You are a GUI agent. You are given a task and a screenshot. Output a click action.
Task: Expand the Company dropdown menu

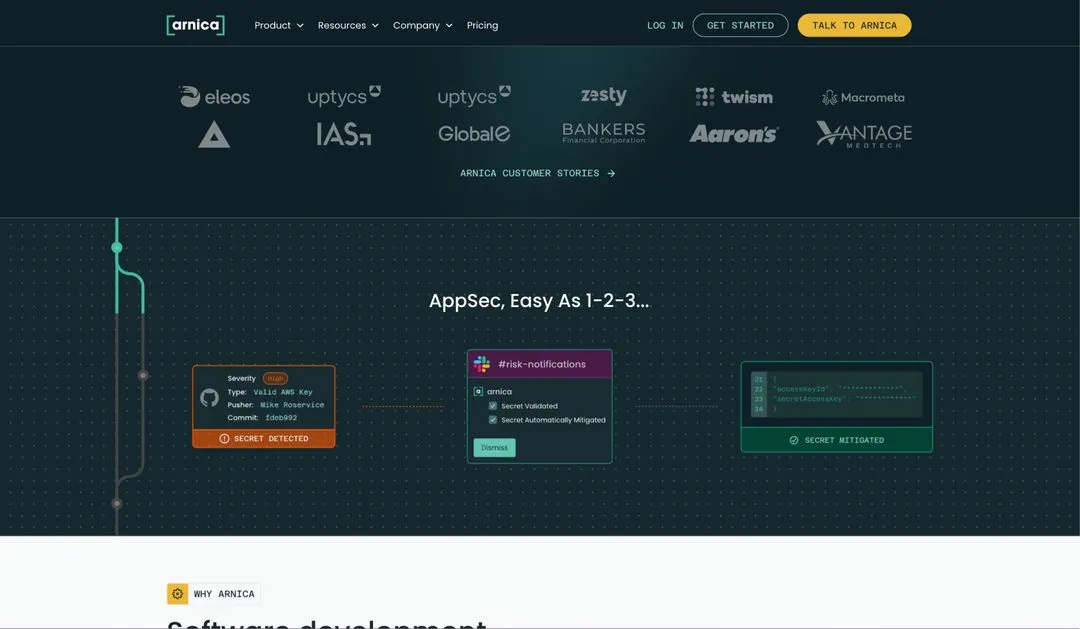422,25
